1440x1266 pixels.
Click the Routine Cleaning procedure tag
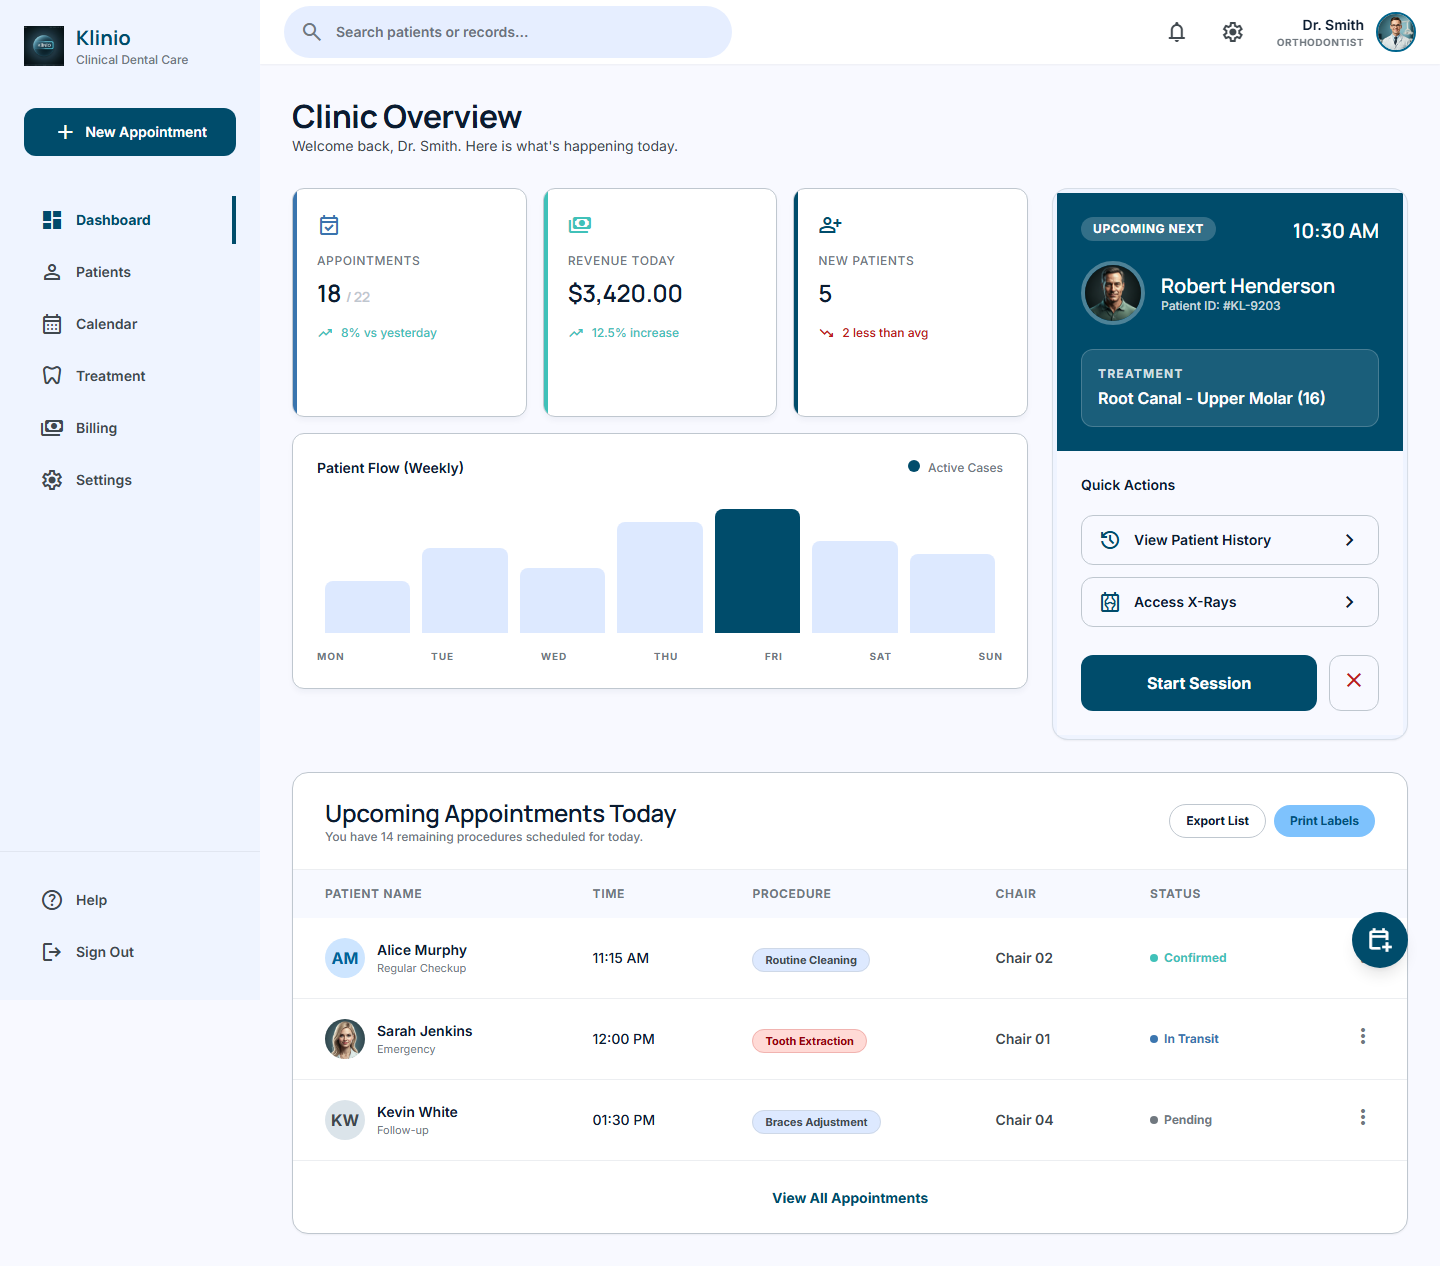pos(811,960)
